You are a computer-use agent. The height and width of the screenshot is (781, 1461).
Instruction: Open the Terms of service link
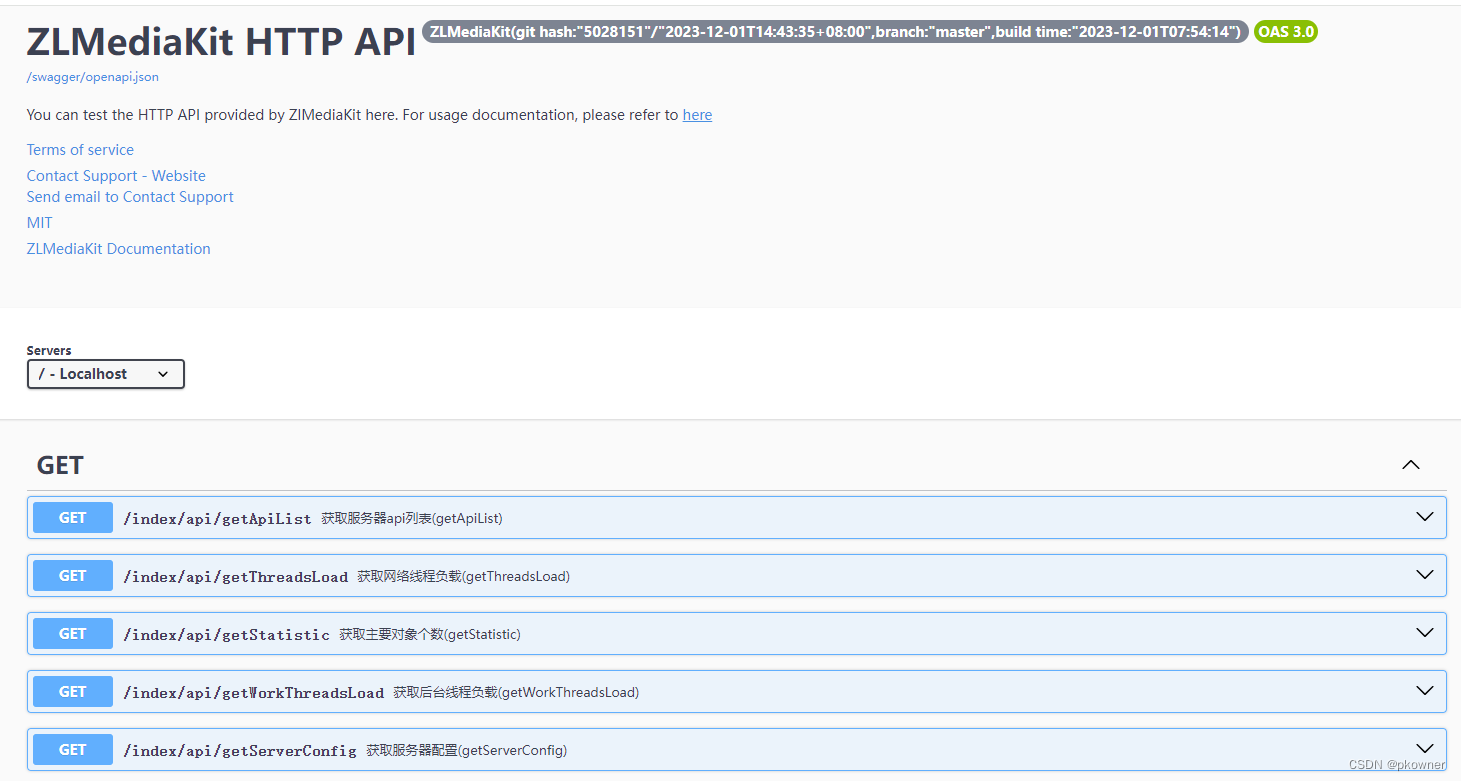[x=80, y=150]
